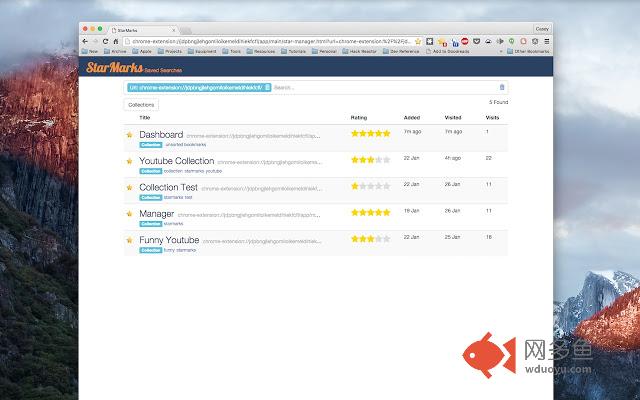Click the StarMarks logo
The image size is (640, 400).
(x=114, y=67)
